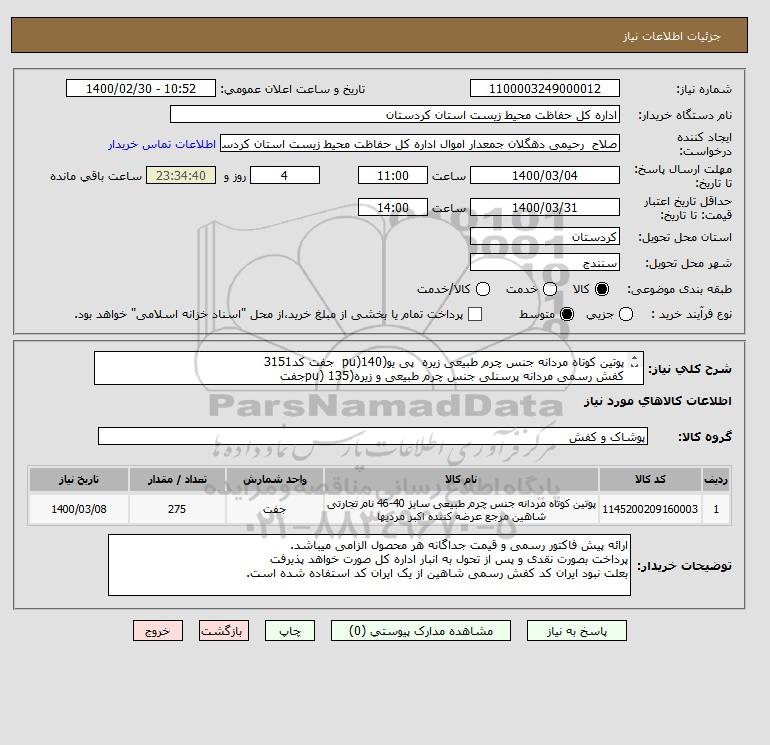Click the تعداد / مقدار column header
This screenshot has width=770, height=745.
(x=177, y=479)
